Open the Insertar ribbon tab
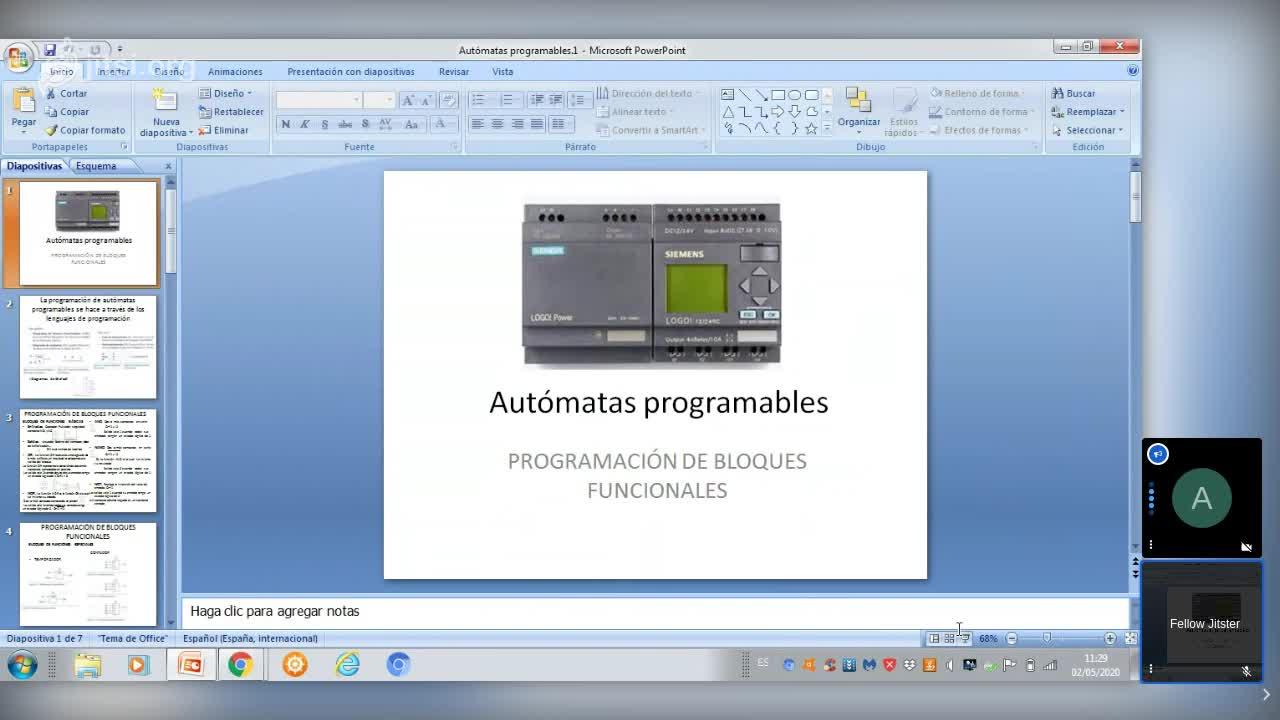This screenshot has height=720, width=1280. click(114, 72)
